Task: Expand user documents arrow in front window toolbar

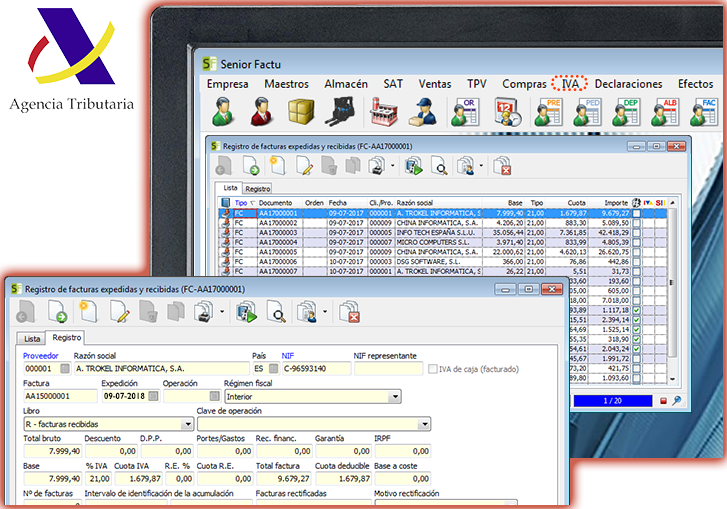Action: coord(325,312)
